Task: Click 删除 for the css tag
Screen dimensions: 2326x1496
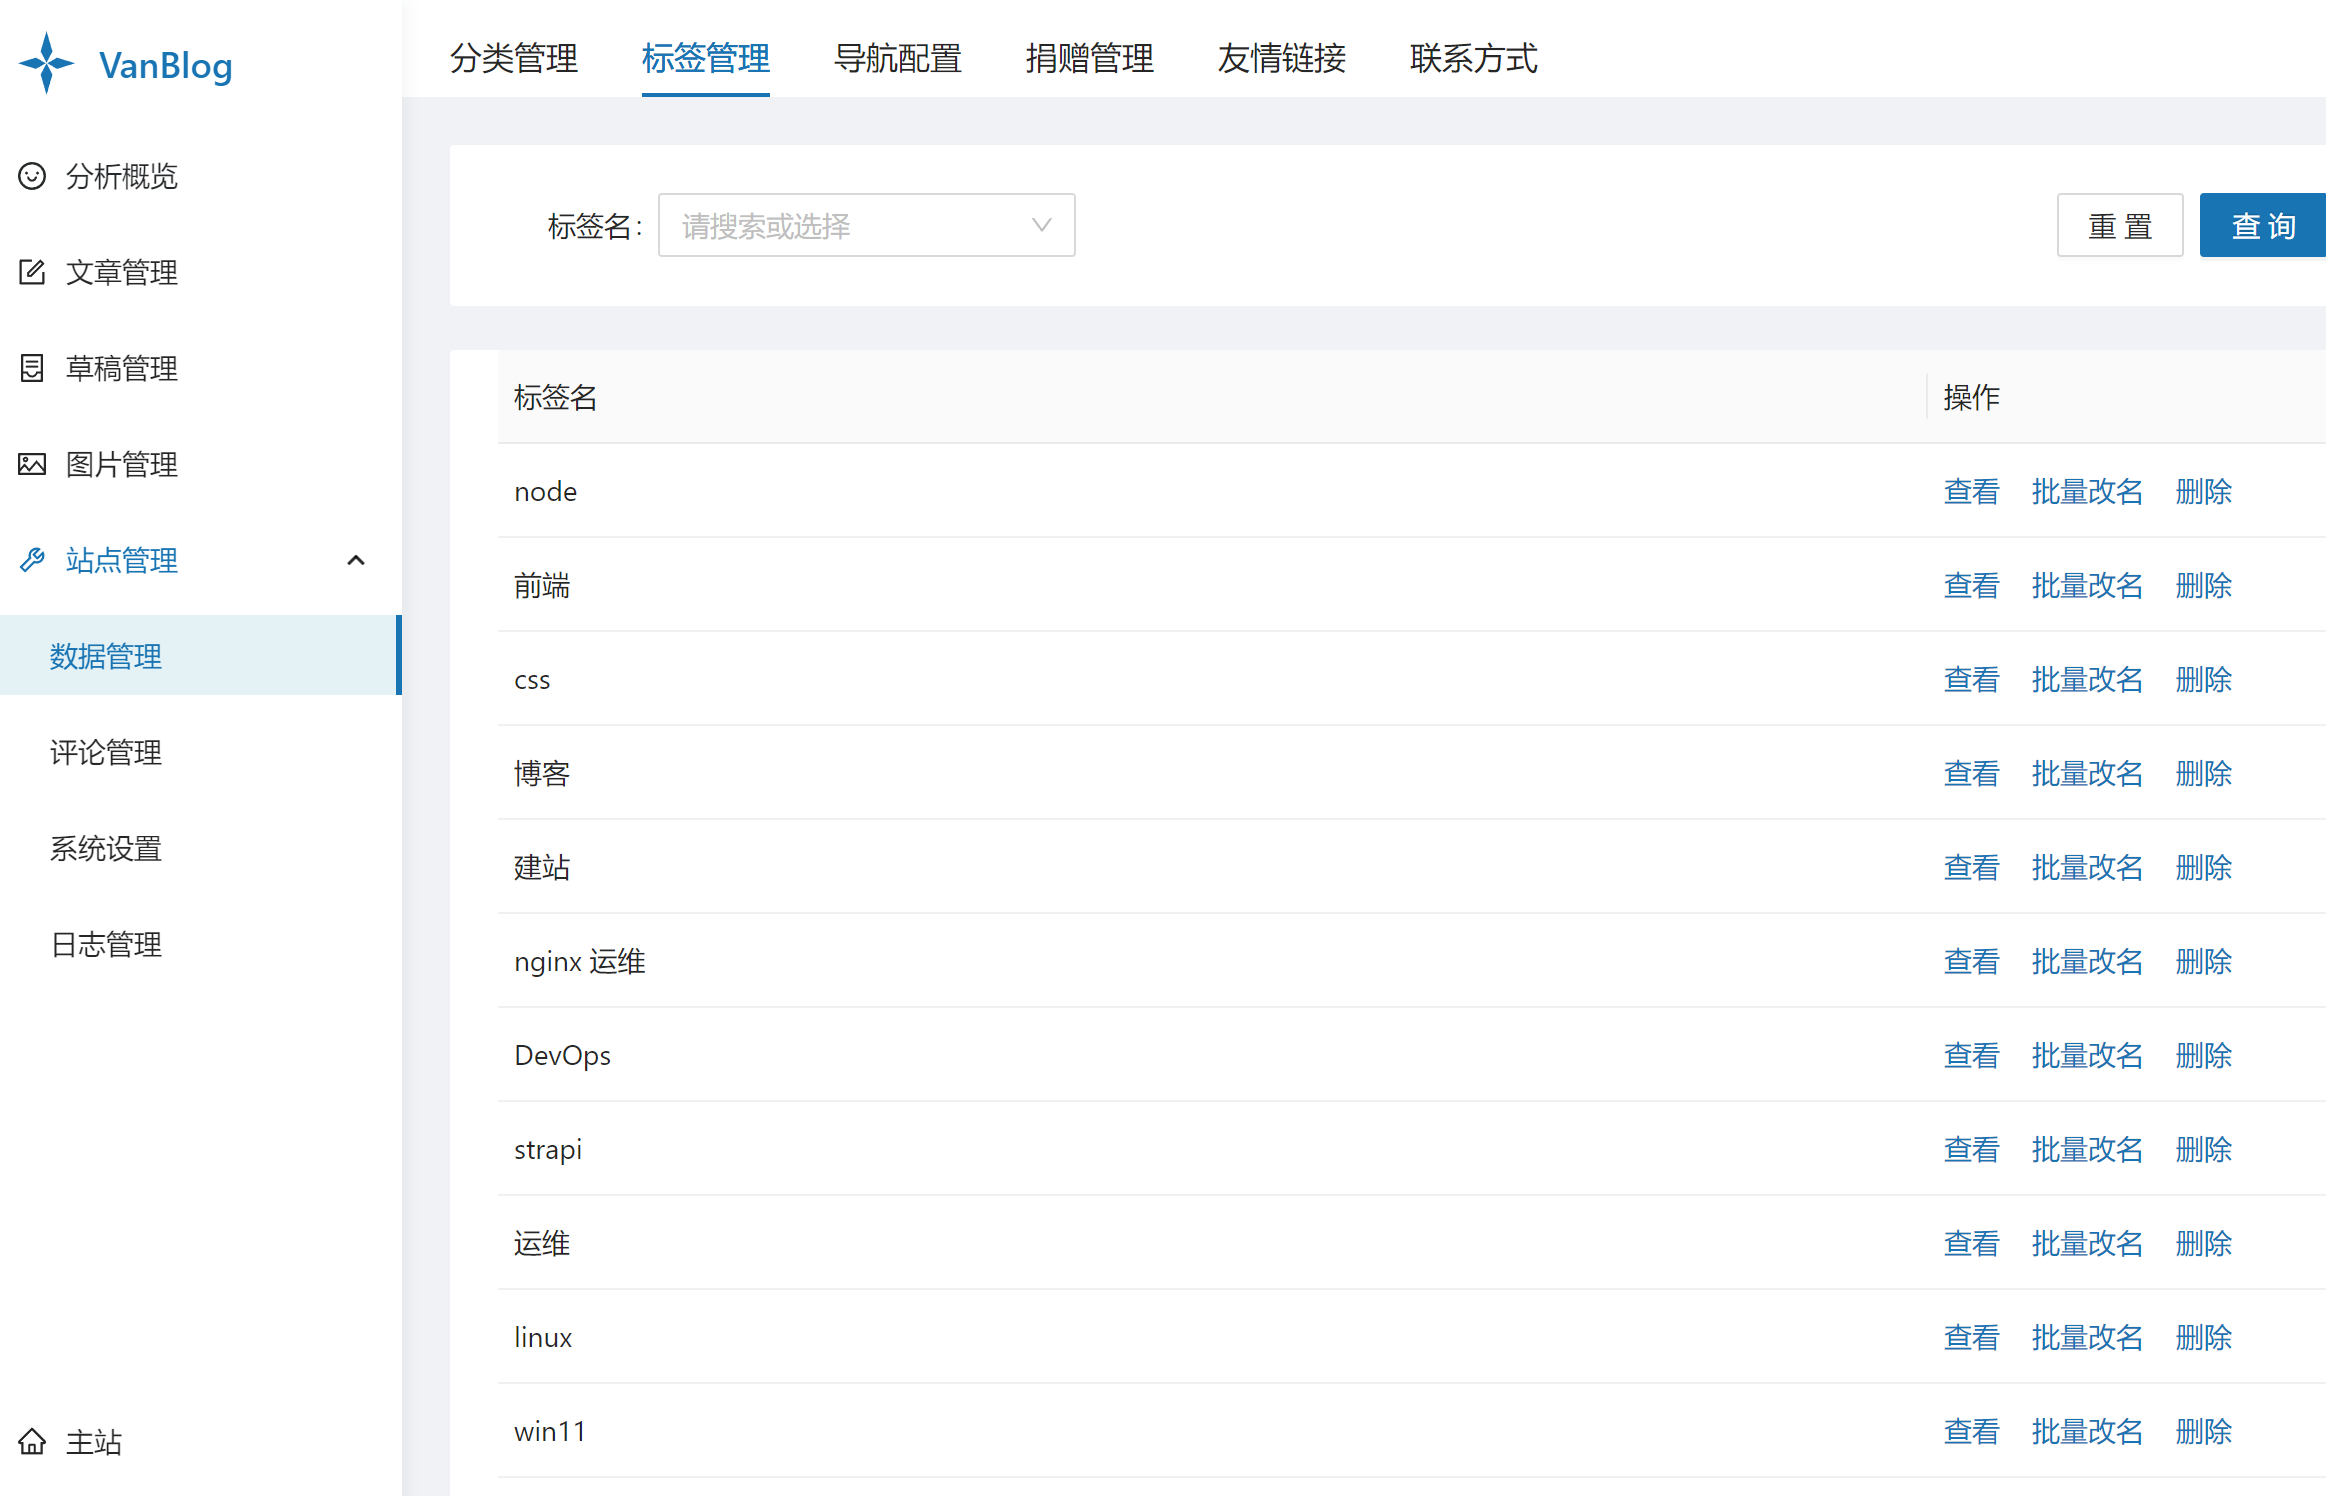Action: (2204, 679)
